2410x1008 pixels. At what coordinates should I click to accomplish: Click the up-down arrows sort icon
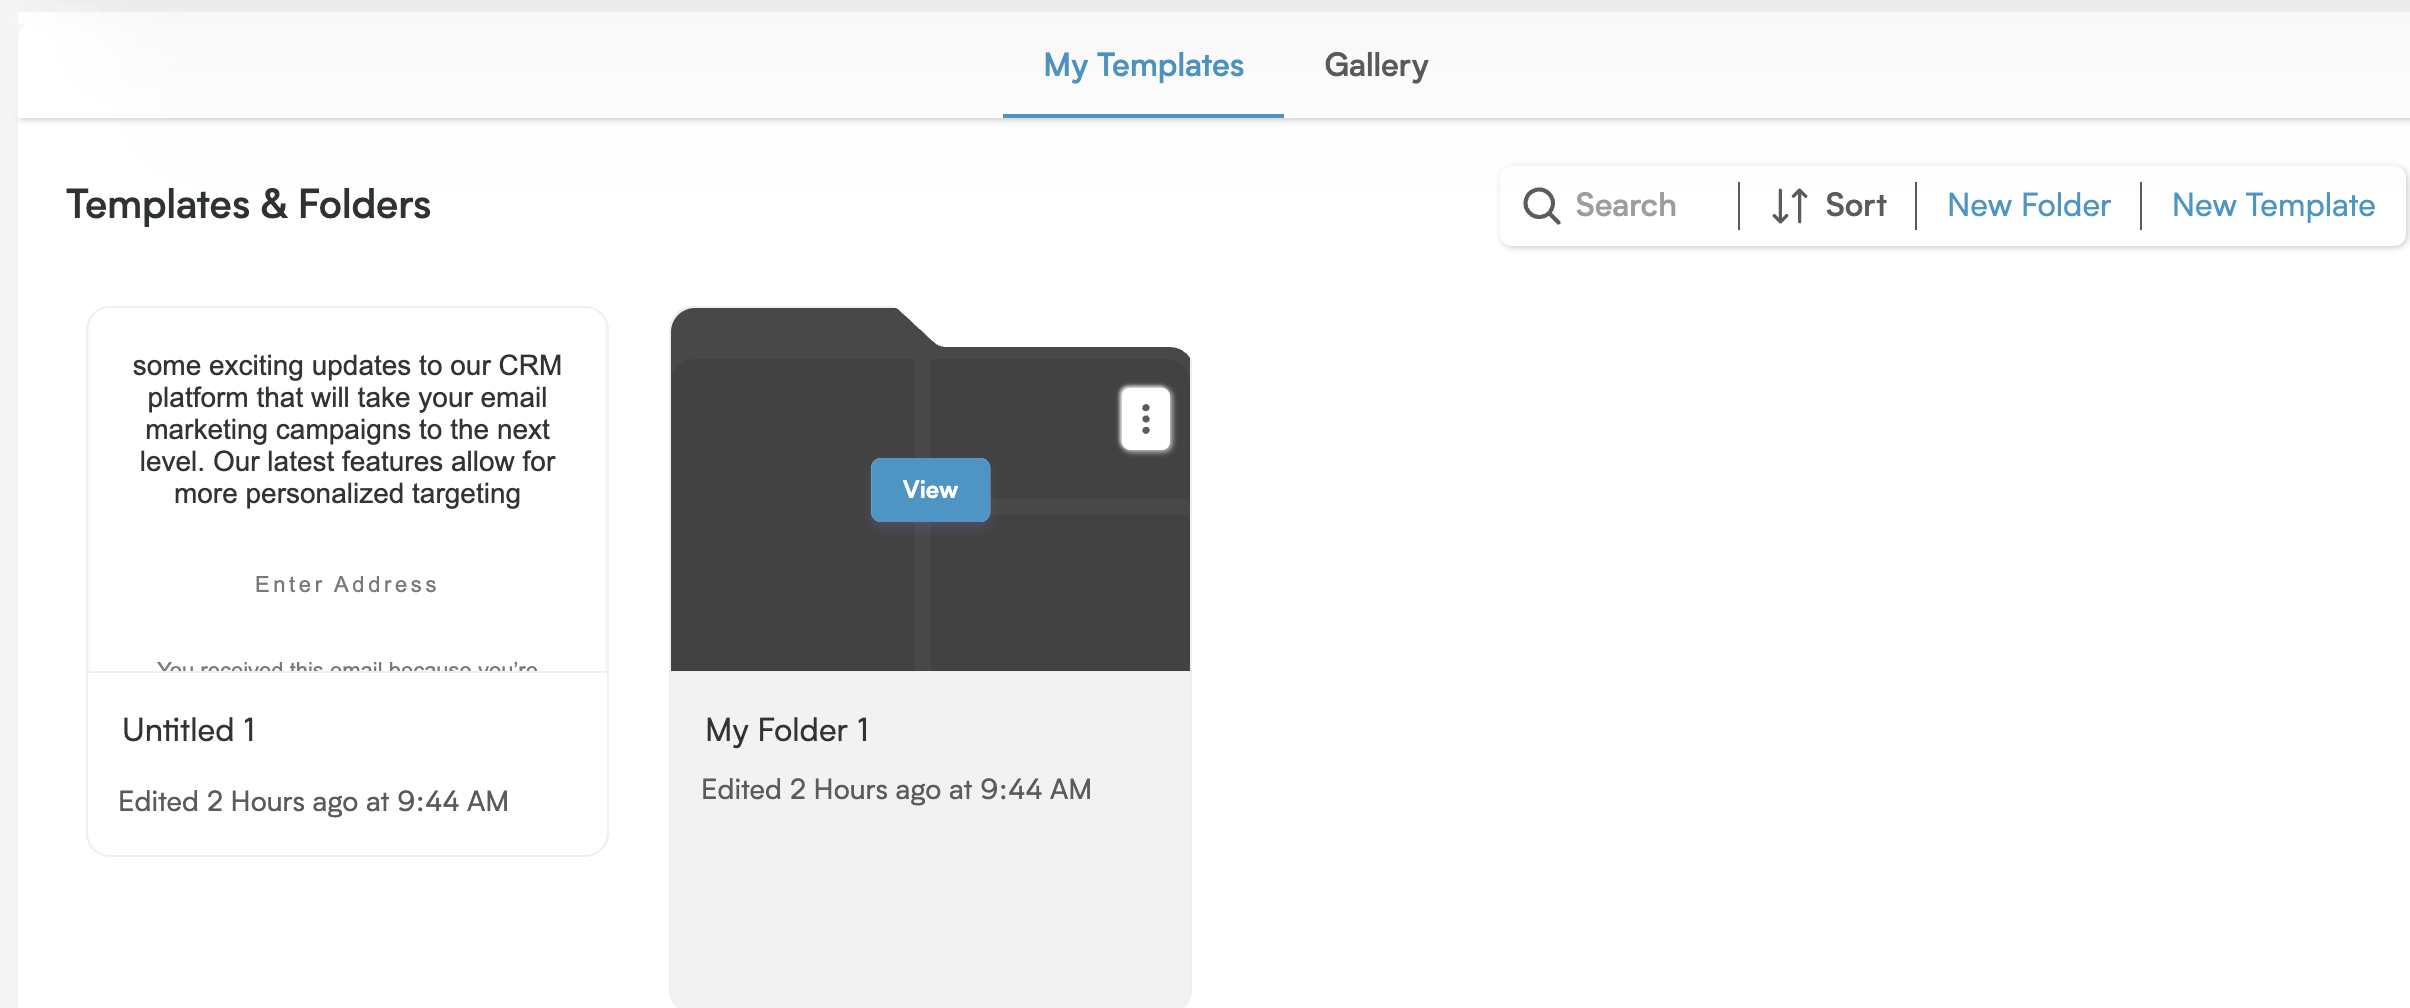coord(1789,206)
